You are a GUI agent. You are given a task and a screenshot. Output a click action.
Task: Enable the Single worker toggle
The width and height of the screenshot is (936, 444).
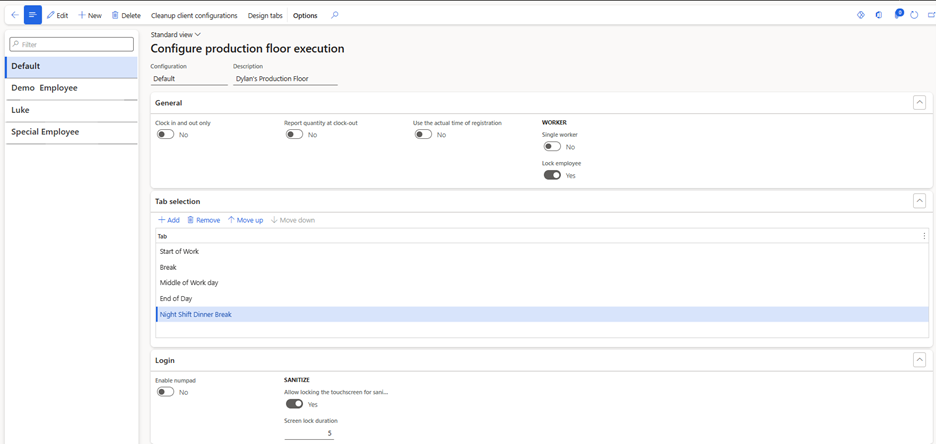click(552, 146)
